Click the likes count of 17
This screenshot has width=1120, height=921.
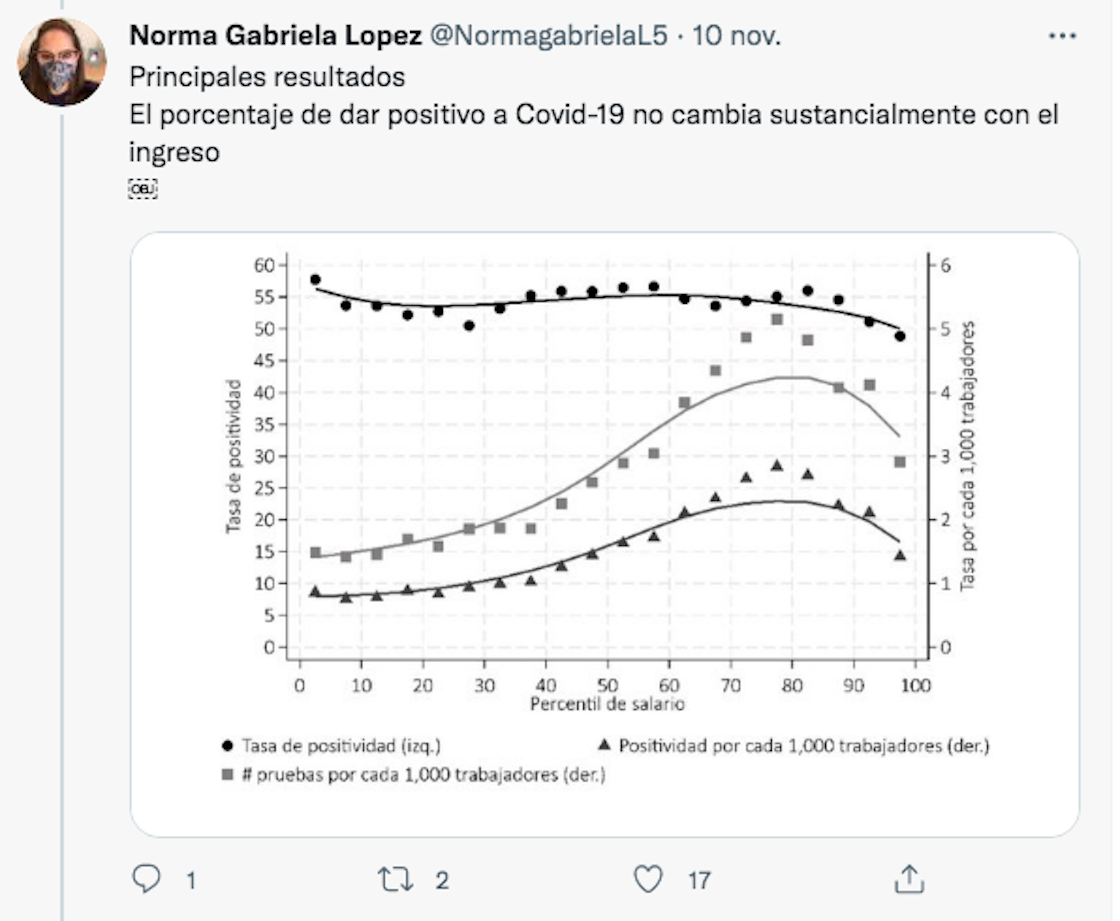click(699, 880)
